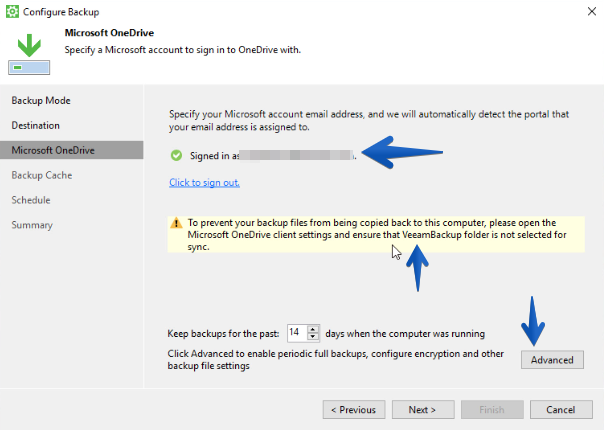Viewport: 604px width, 430px height.
Task: Click 'Specify your Microsoft account email address' paragraph
Action: (369, 120)
